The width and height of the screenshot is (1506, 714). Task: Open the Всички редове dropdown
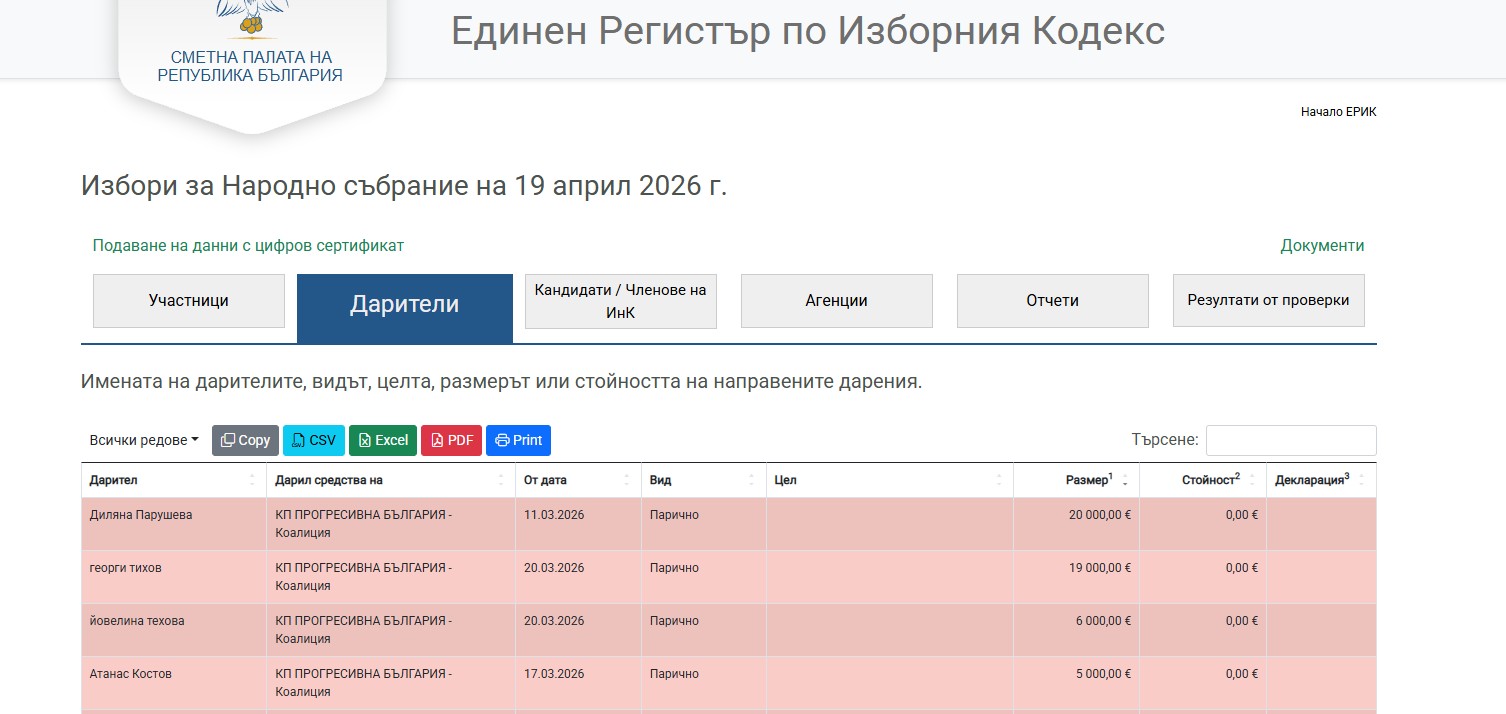(144, 440)
